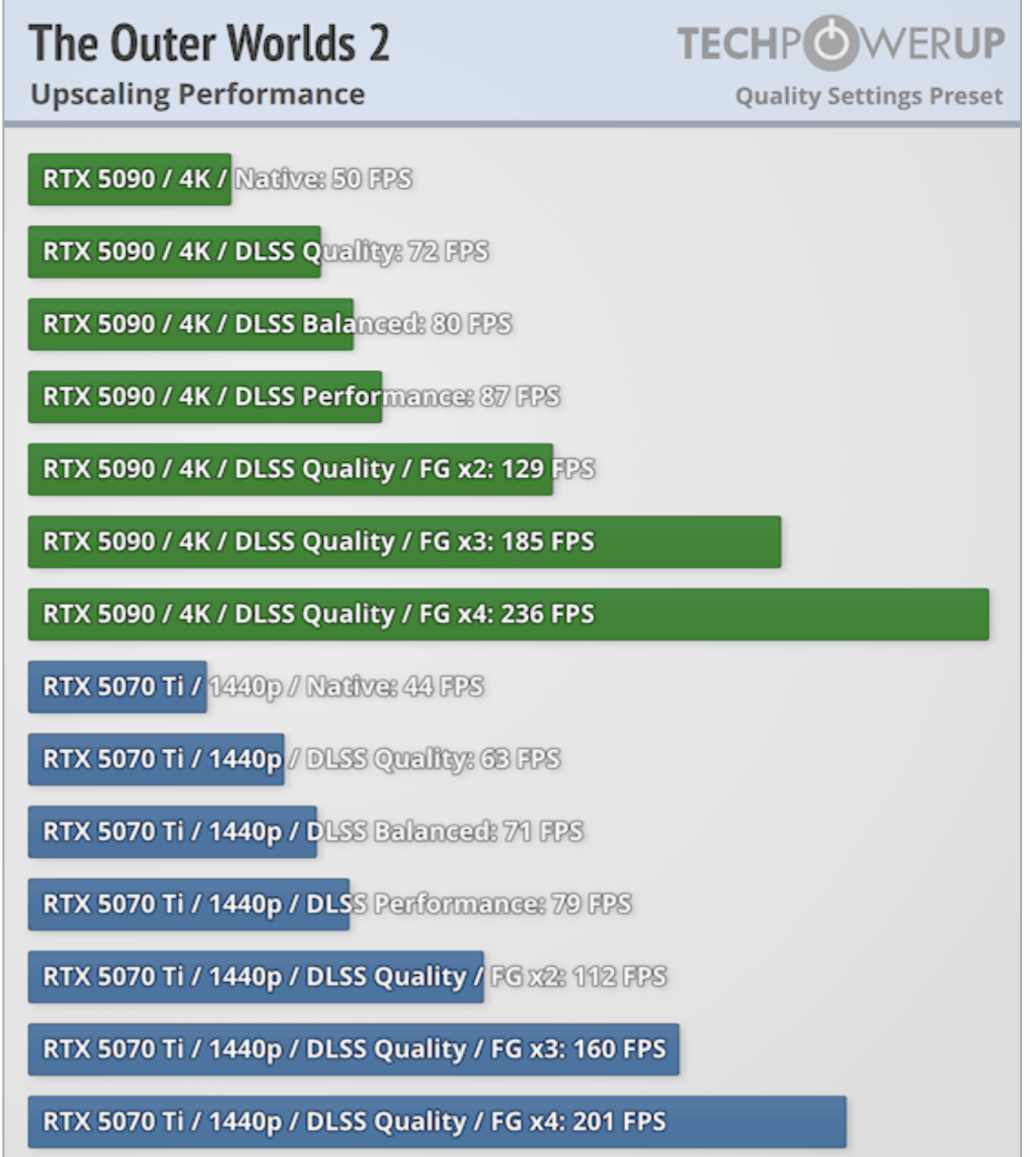Click the RTX 5090 FG x3 185 FPS bar
Screen dimensions: 1030x1157
(404, 542)
